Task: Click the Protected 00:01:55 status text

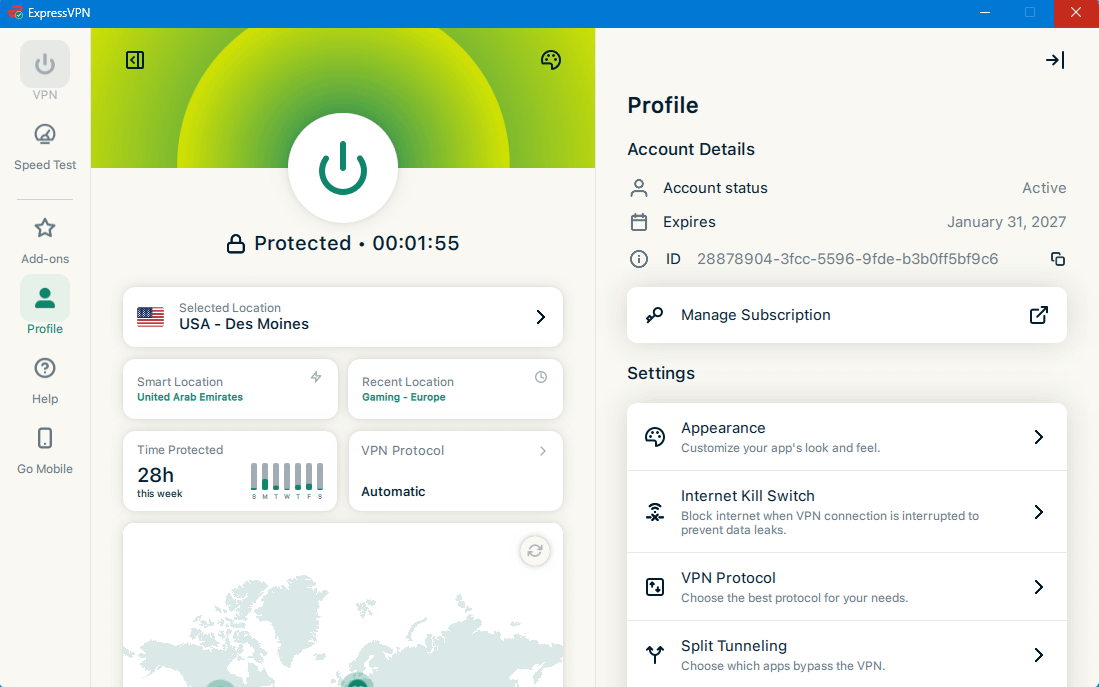Action: click(x=357, y=243)
